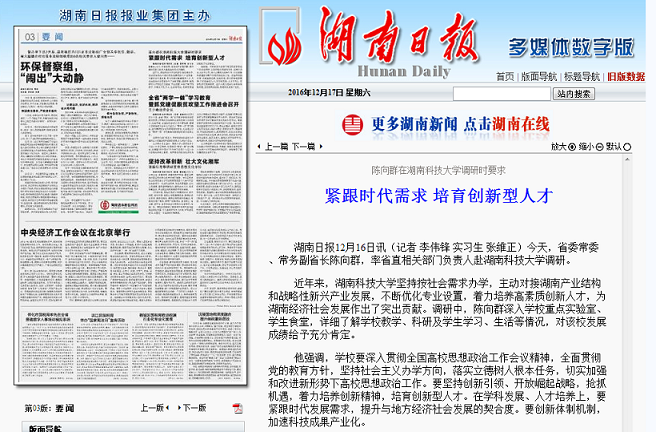
Task: Open the PDF download icon for page 03
Action: [237, 408]
